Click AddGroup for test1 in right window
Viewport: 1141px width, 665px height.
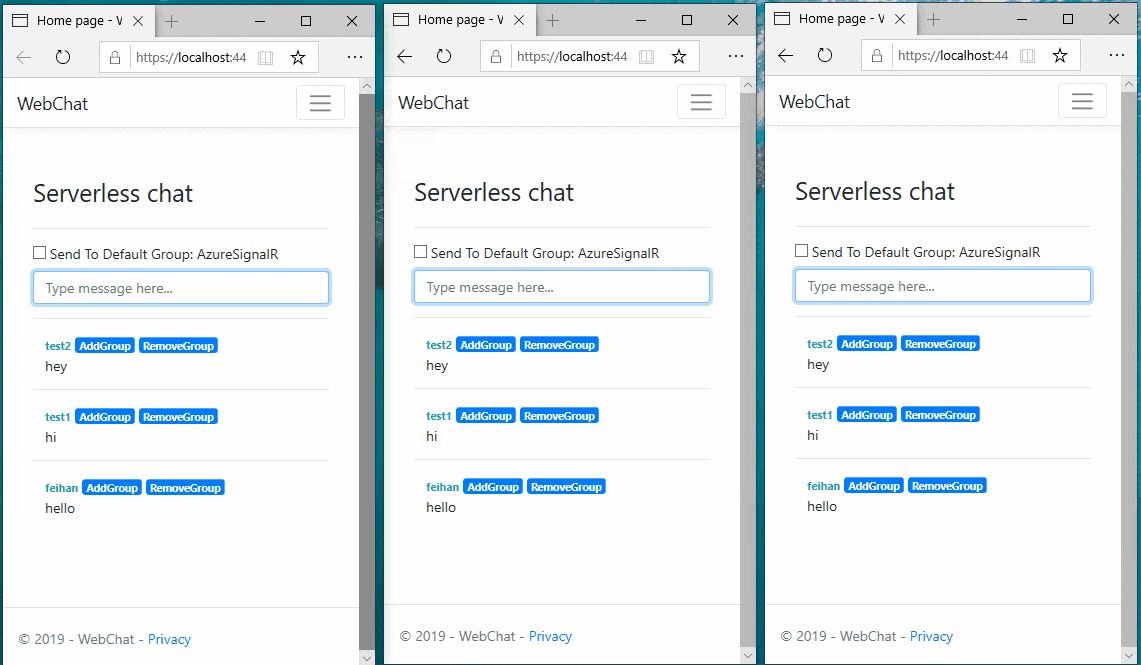click(867, 415)
